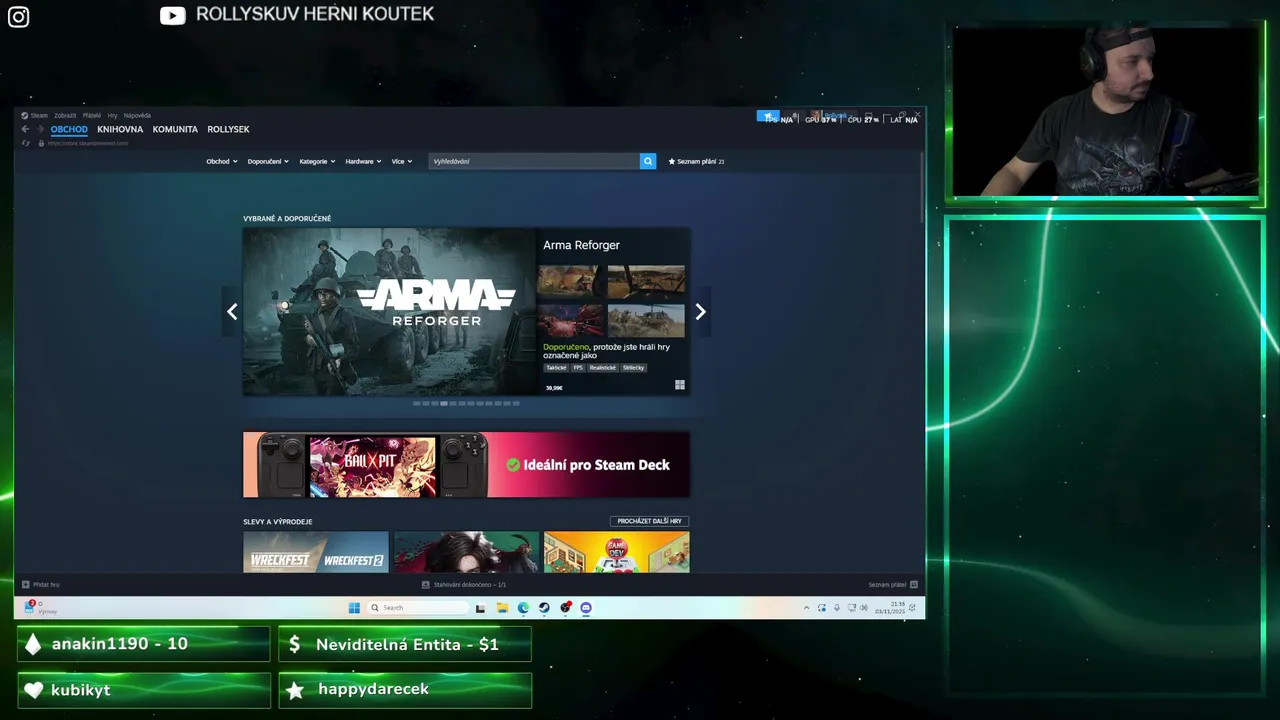Go back with Steam's back arrow
Screen dimensions: 1280x720
(x=25, y=129)
